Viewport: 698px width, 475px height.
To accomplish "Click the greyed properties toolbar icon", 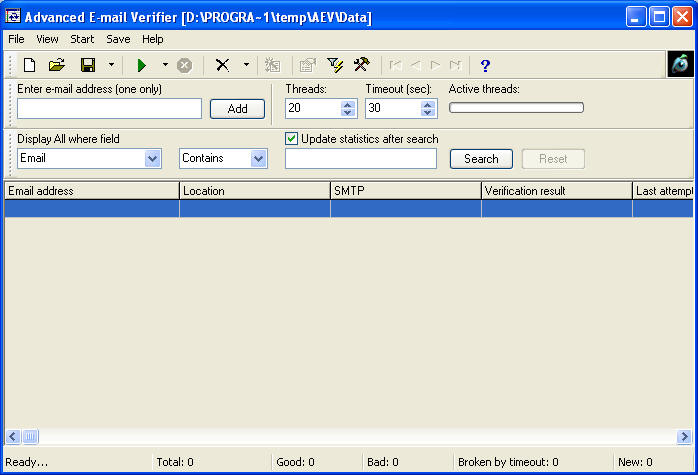I will (x=307, y=65).
